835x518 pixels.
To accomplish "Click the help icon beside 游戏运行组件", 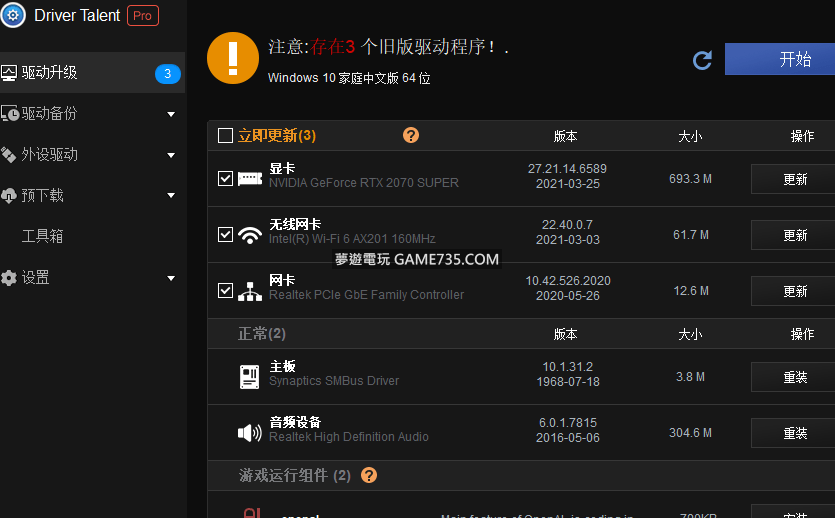I will coord(369,475).
